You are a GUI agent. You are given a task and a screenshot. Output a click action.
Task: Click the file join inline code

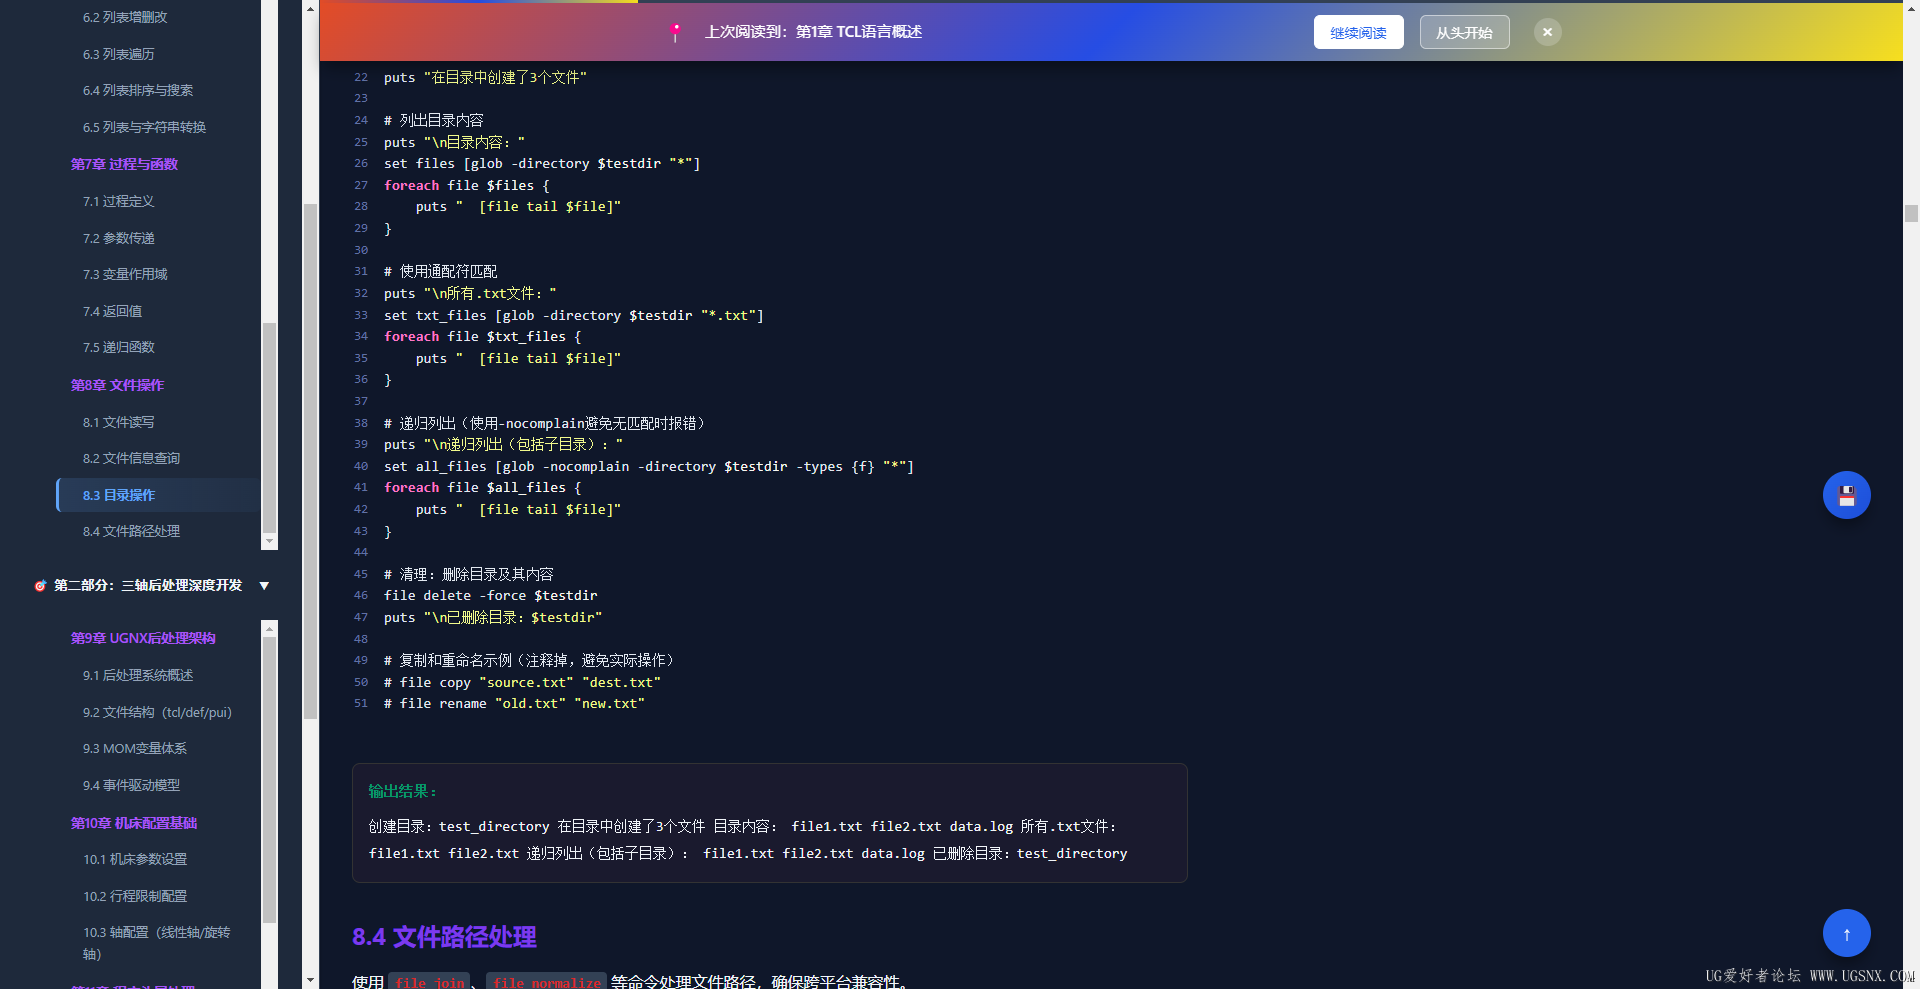[430, 982]
